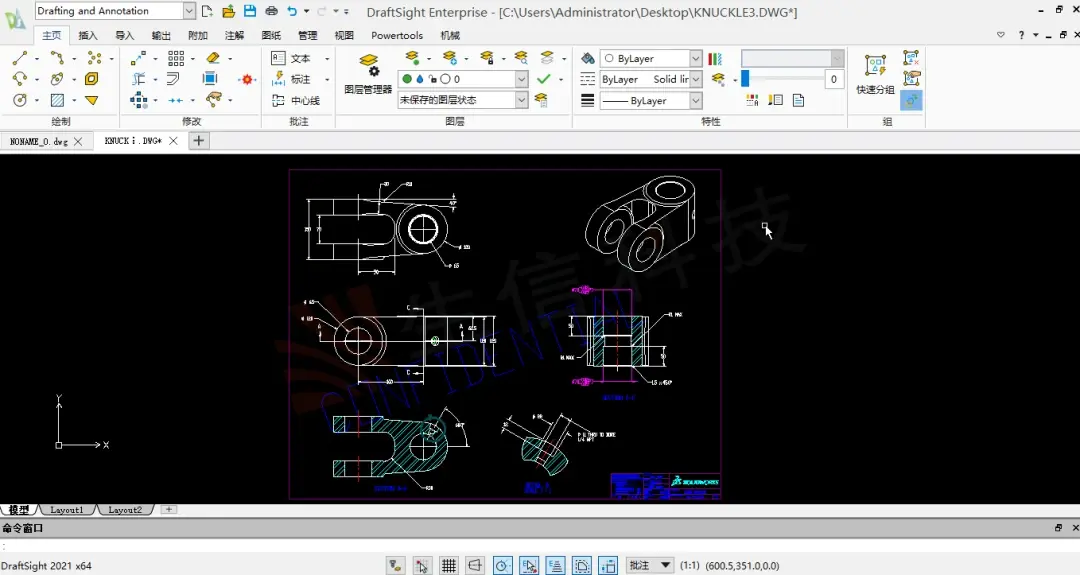Open the View (视图) ribbon tab
The height and width of the screenshot is (575, 1080).
(x=344, y=35)
